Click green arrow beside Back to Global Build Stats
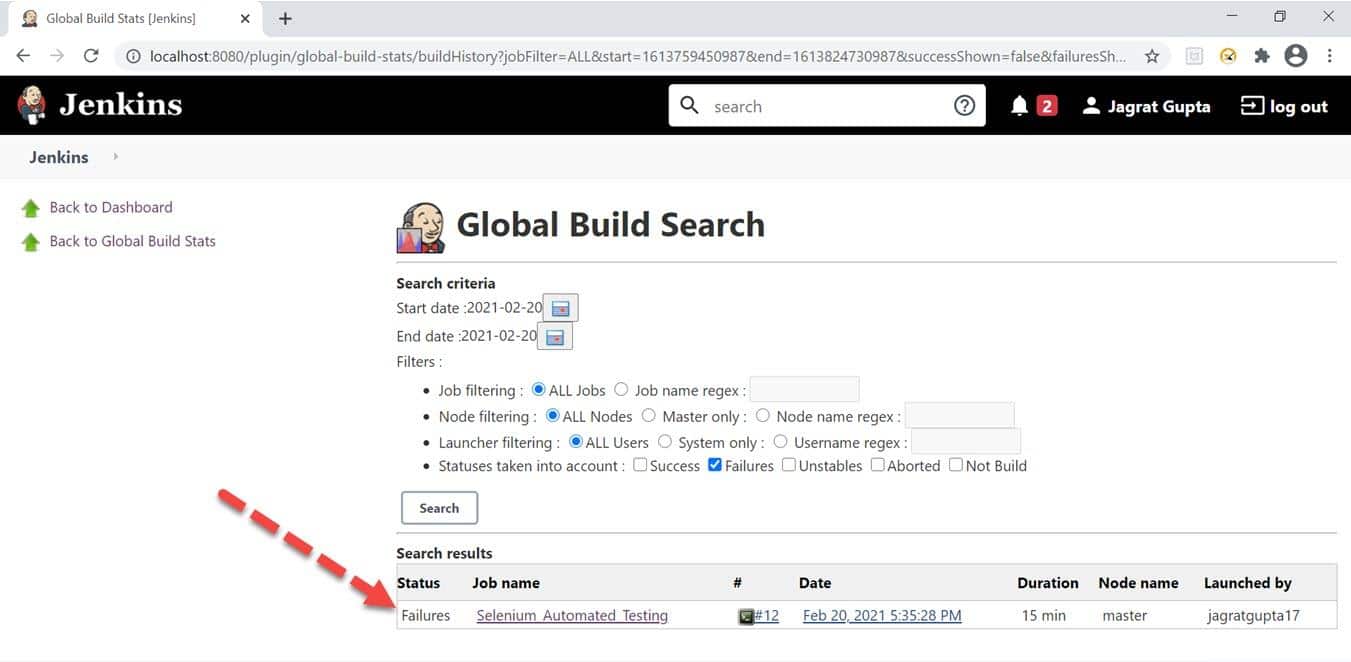 coord(31,242)
